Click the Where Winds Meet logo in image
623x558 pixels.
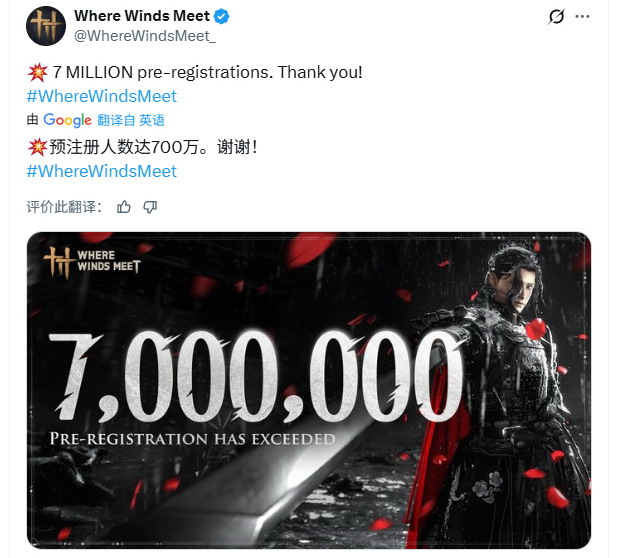click(92, 262)
